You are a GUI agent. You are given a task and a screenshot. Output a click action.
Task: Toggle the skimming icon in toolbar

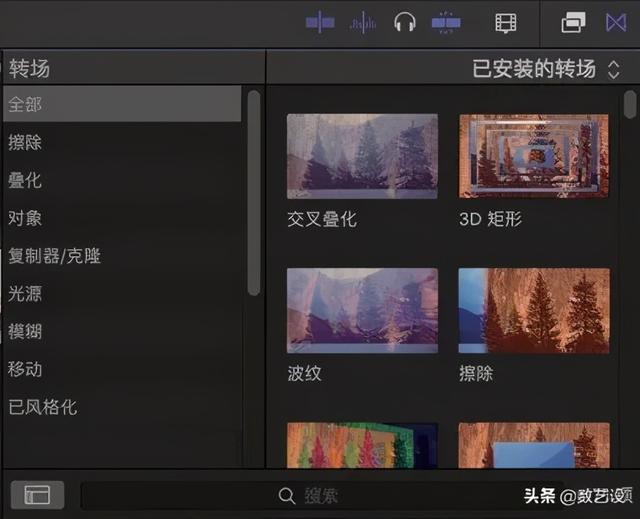(x=320, y=22)
